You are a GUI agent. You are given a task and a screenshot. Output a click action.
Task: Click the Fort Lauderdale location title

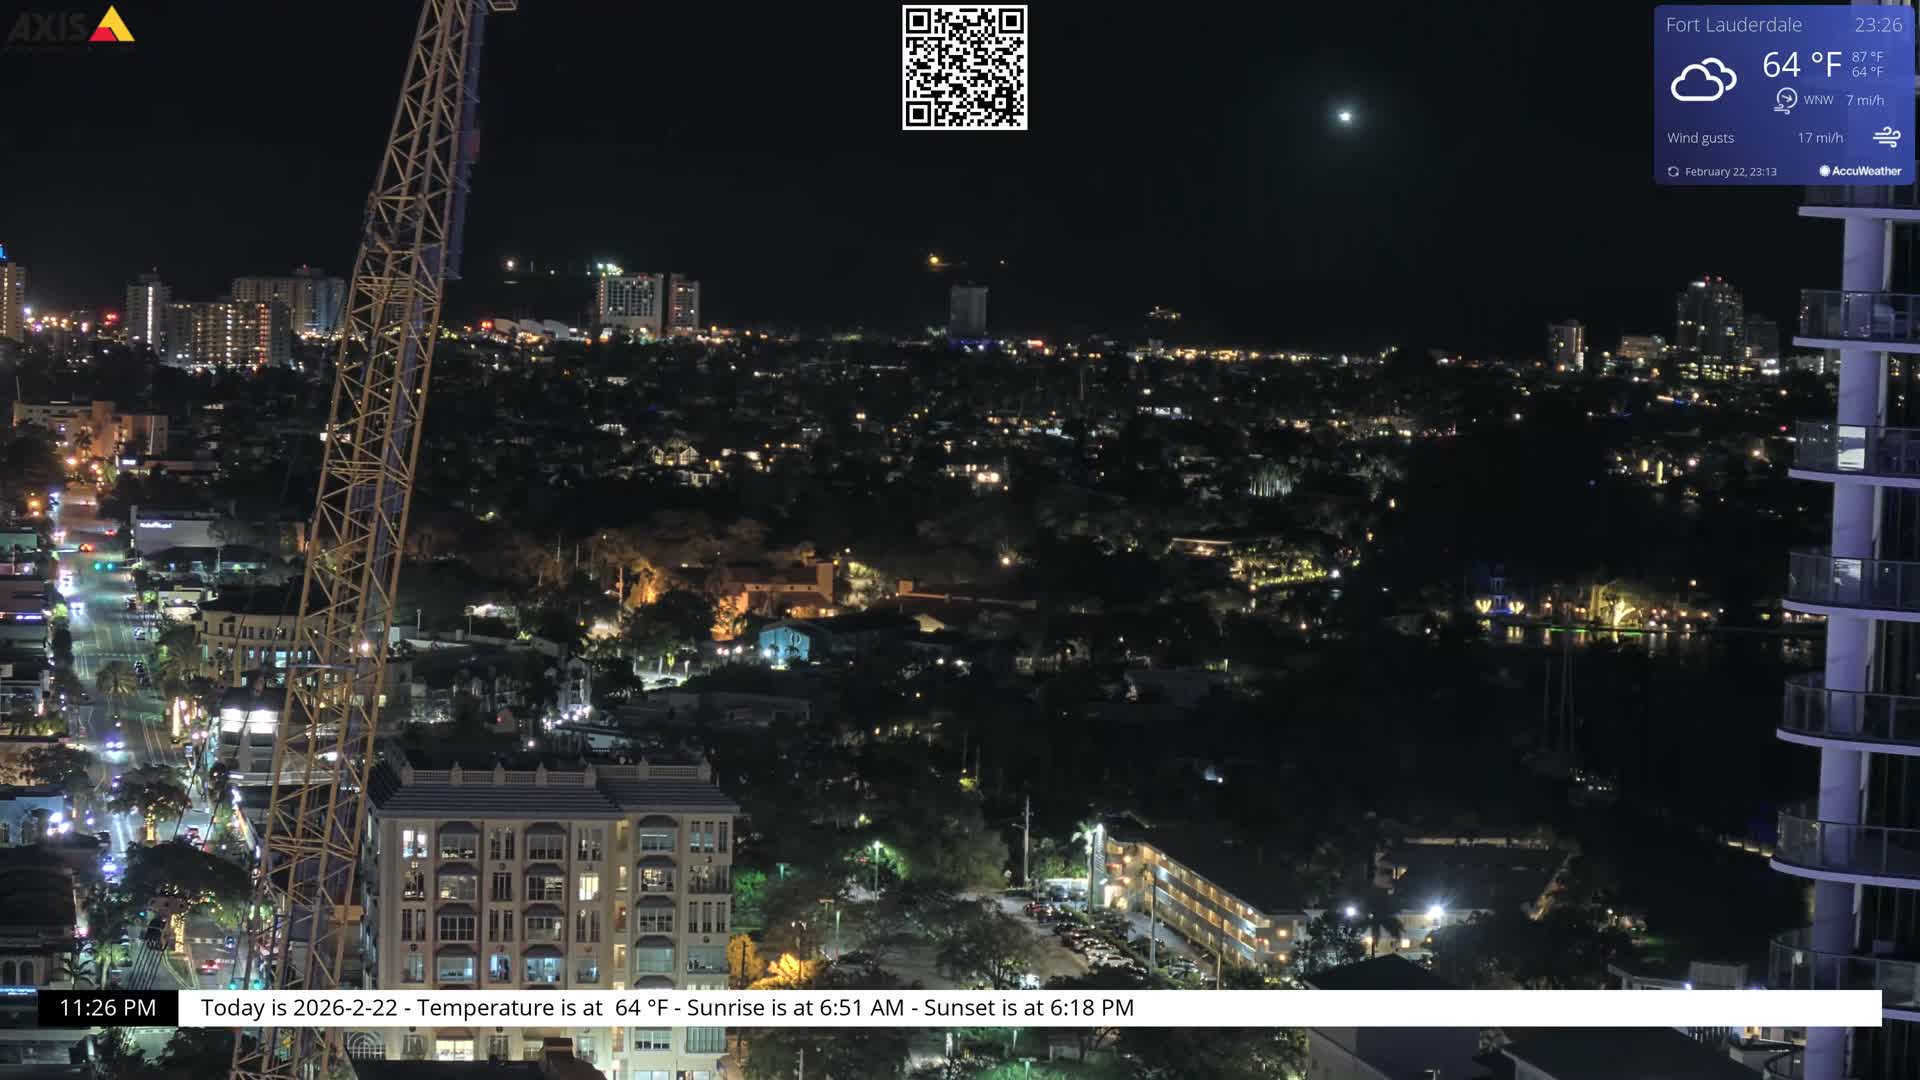click(1733, 25)
